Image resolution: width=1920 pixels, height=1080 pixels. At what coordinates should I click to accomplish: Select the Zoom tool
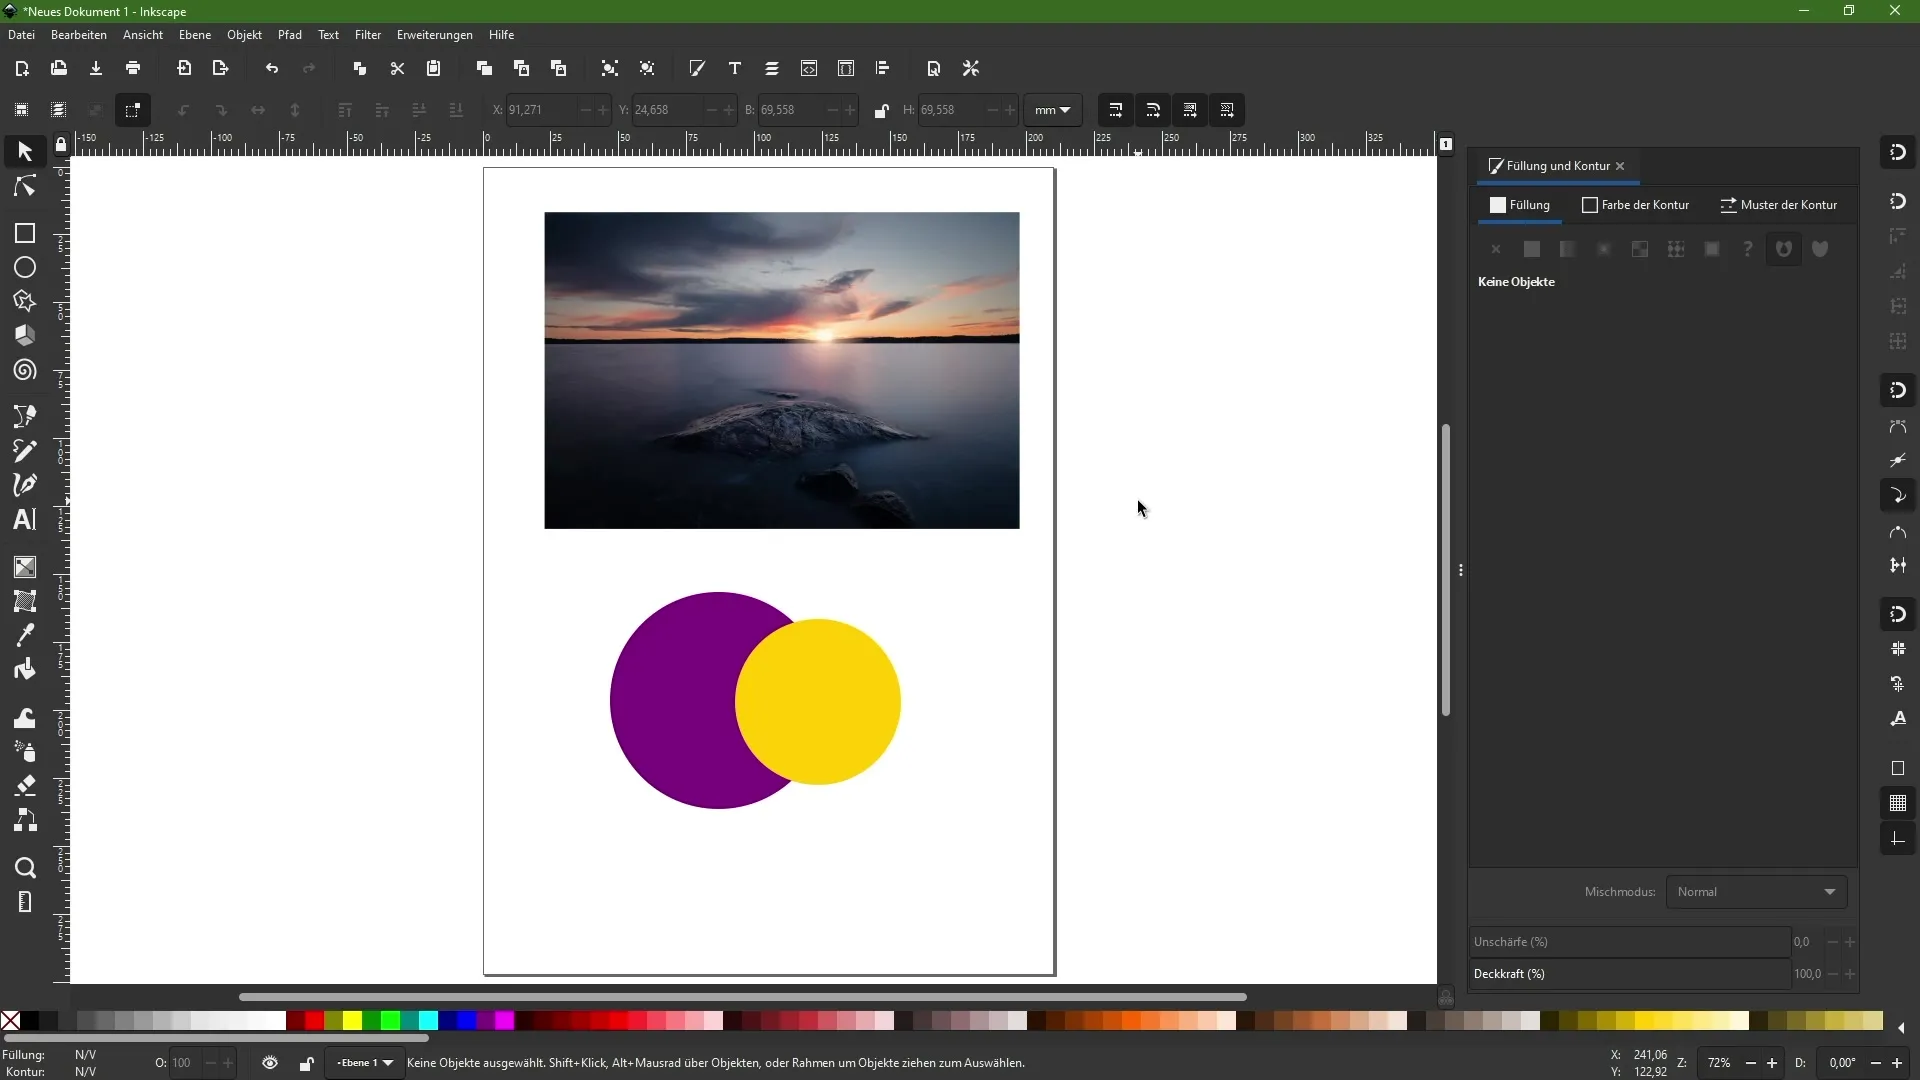coord(24,866)
